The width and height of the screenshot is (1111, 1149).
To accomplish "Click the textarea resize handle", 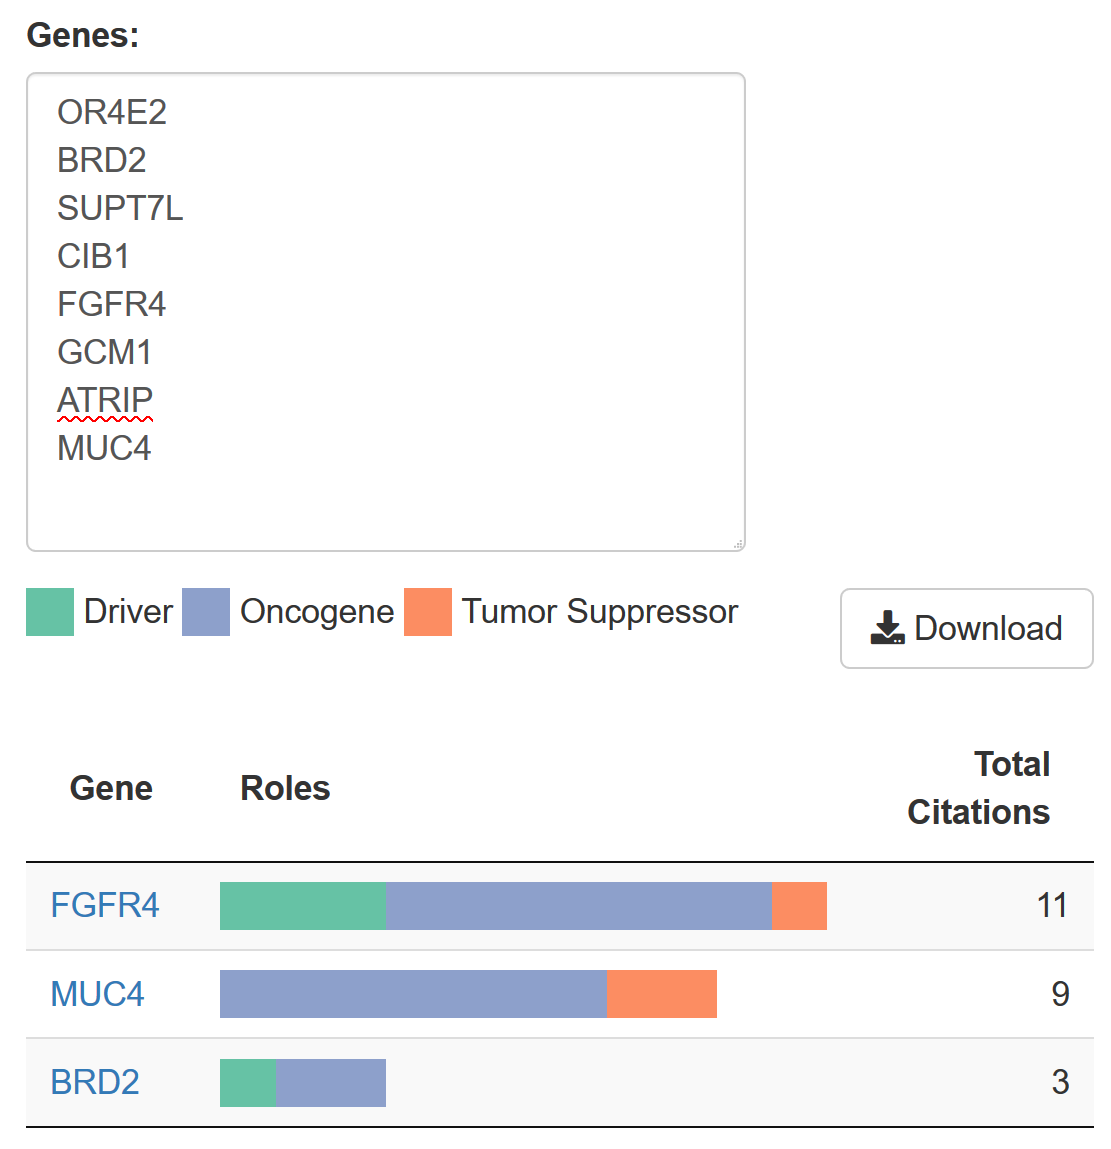I will coord(738,544).
